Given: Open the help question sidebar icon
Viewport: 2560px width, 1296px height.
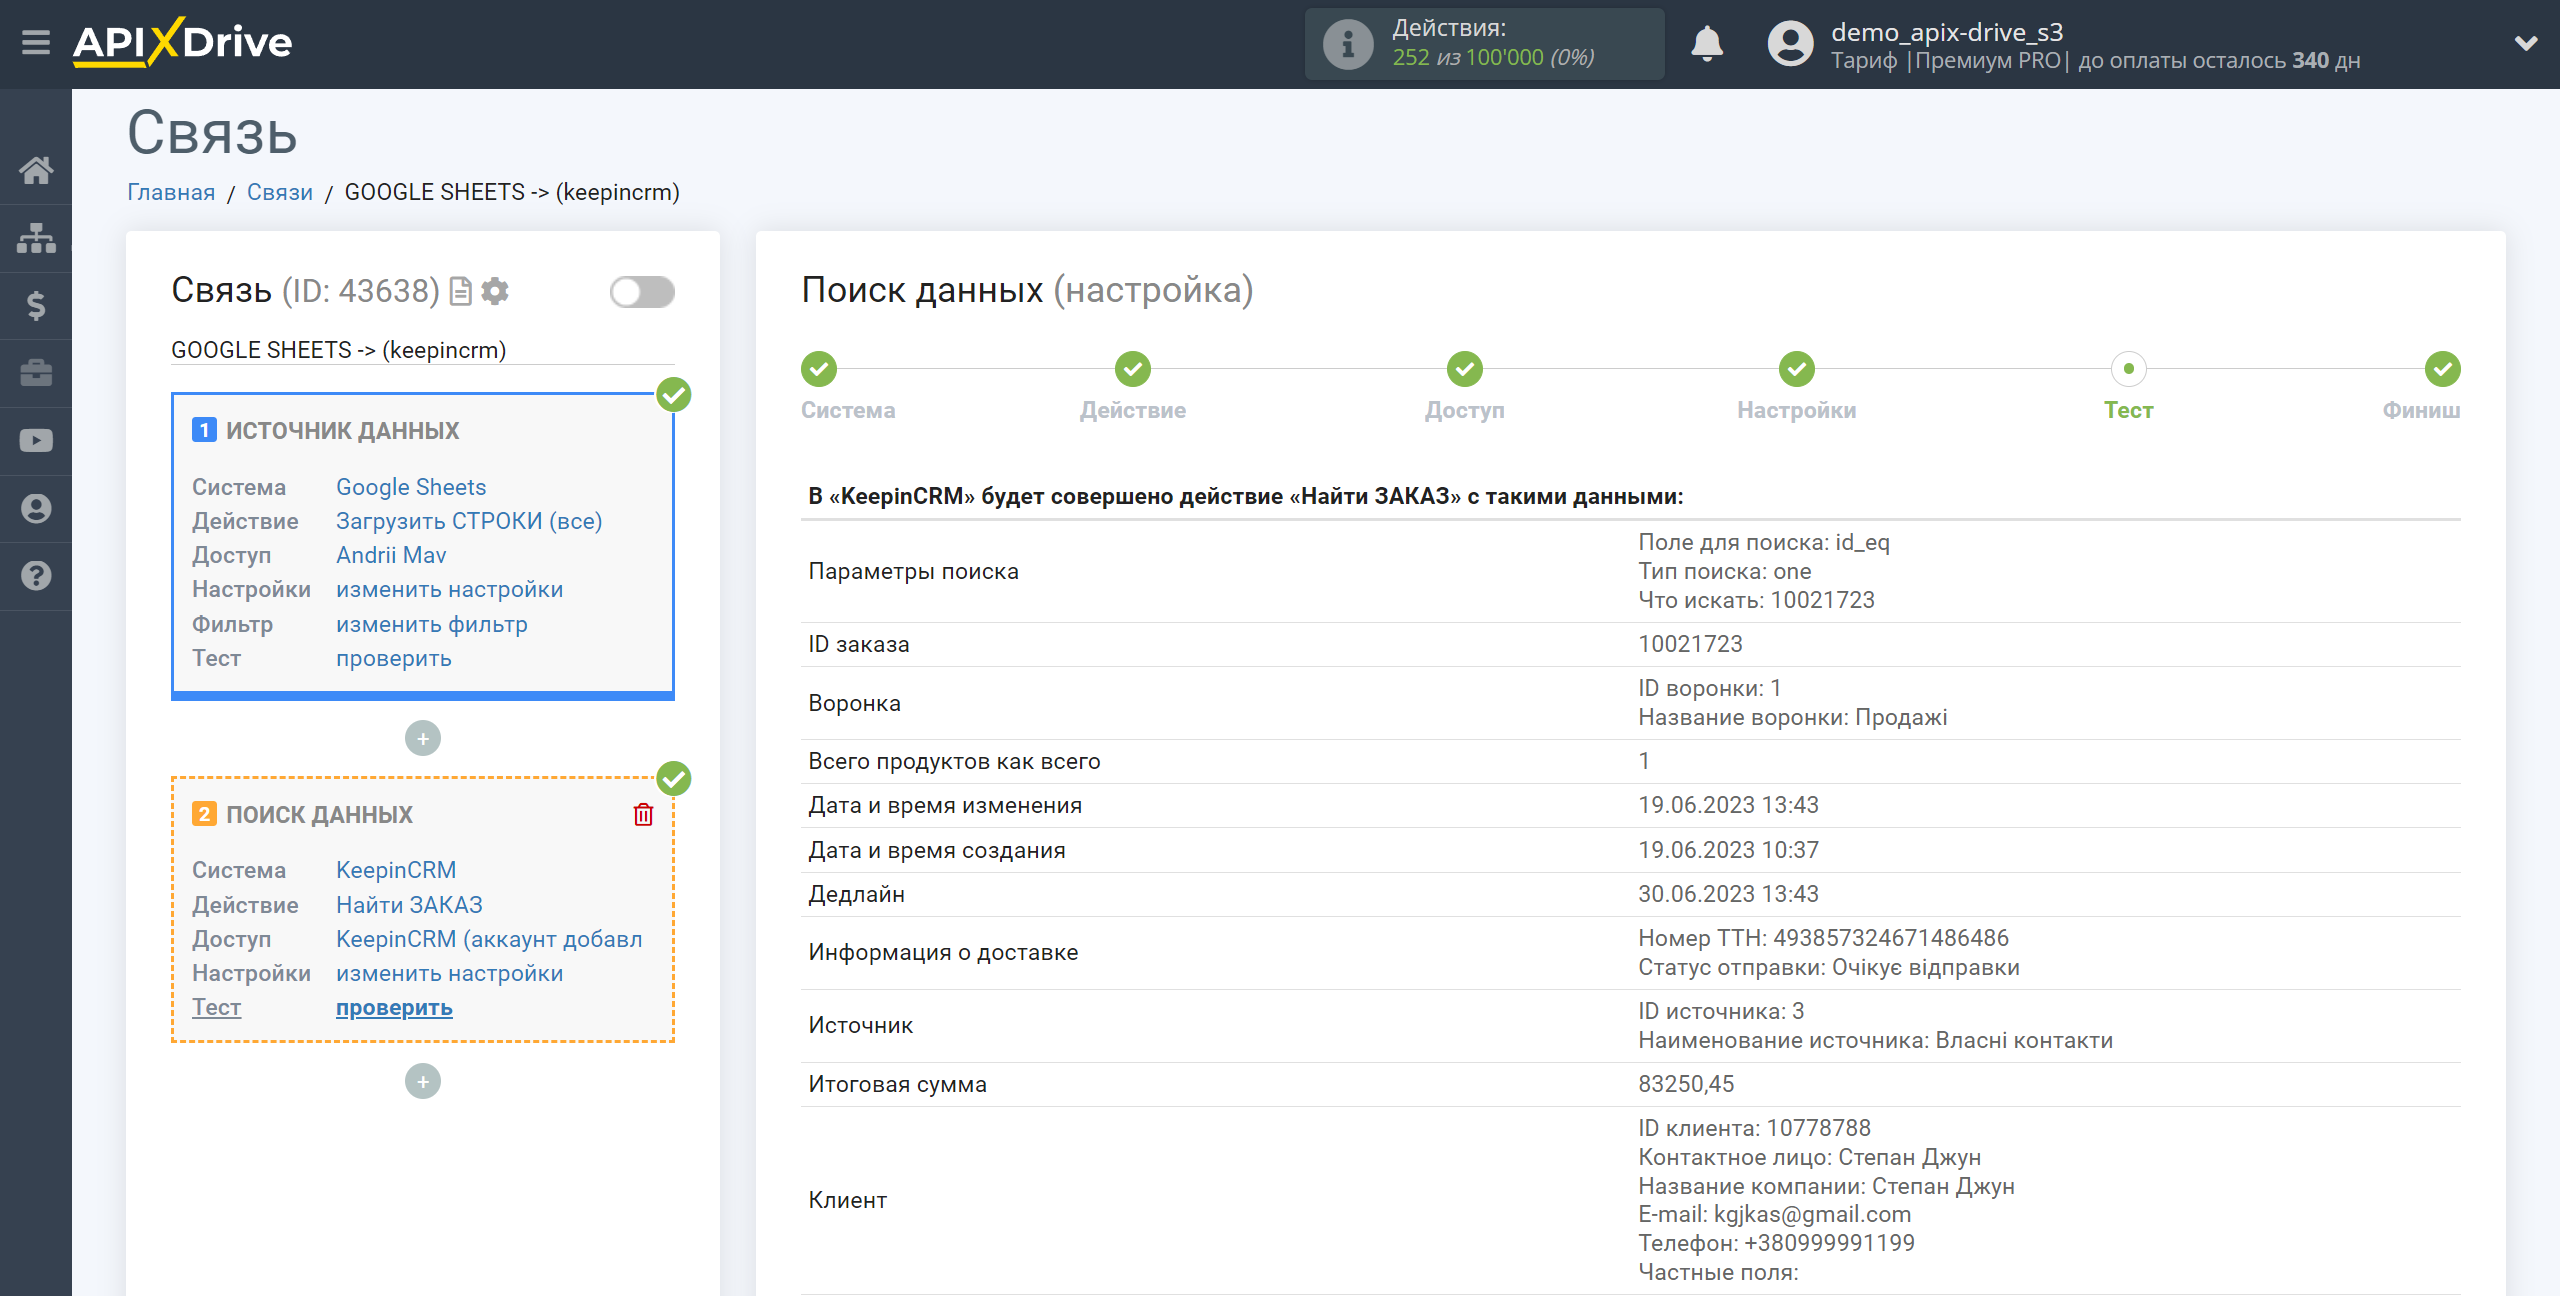Looking at the screenshot, I should tap(36, 576).
